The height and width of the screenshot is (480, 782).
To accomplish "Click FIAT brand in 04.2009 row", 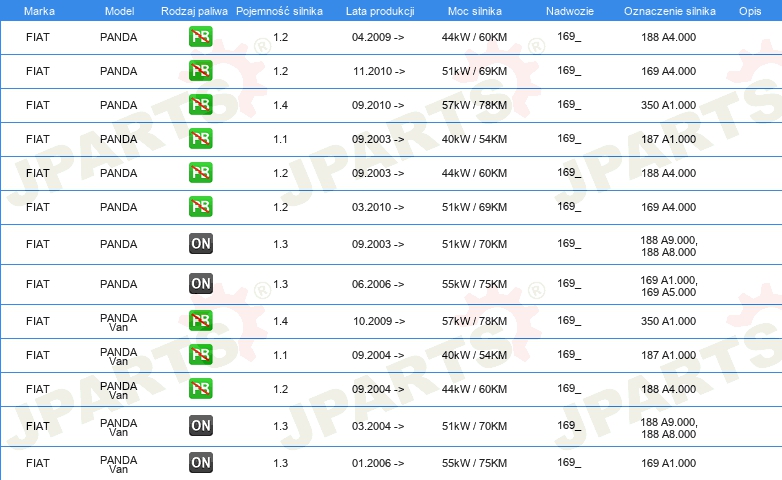I will (38, 37).
